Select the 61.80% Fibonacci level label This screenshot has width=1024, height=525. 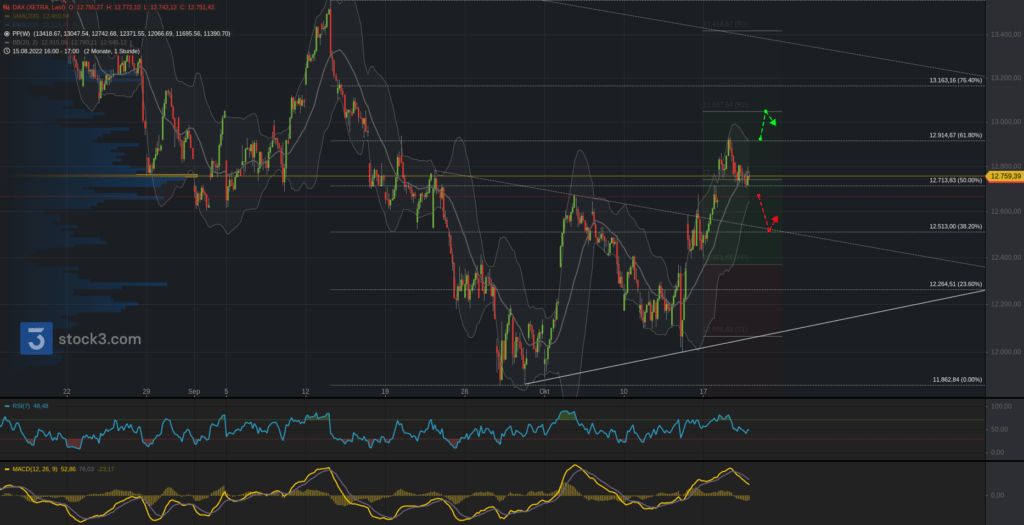[x=954, y=134]
